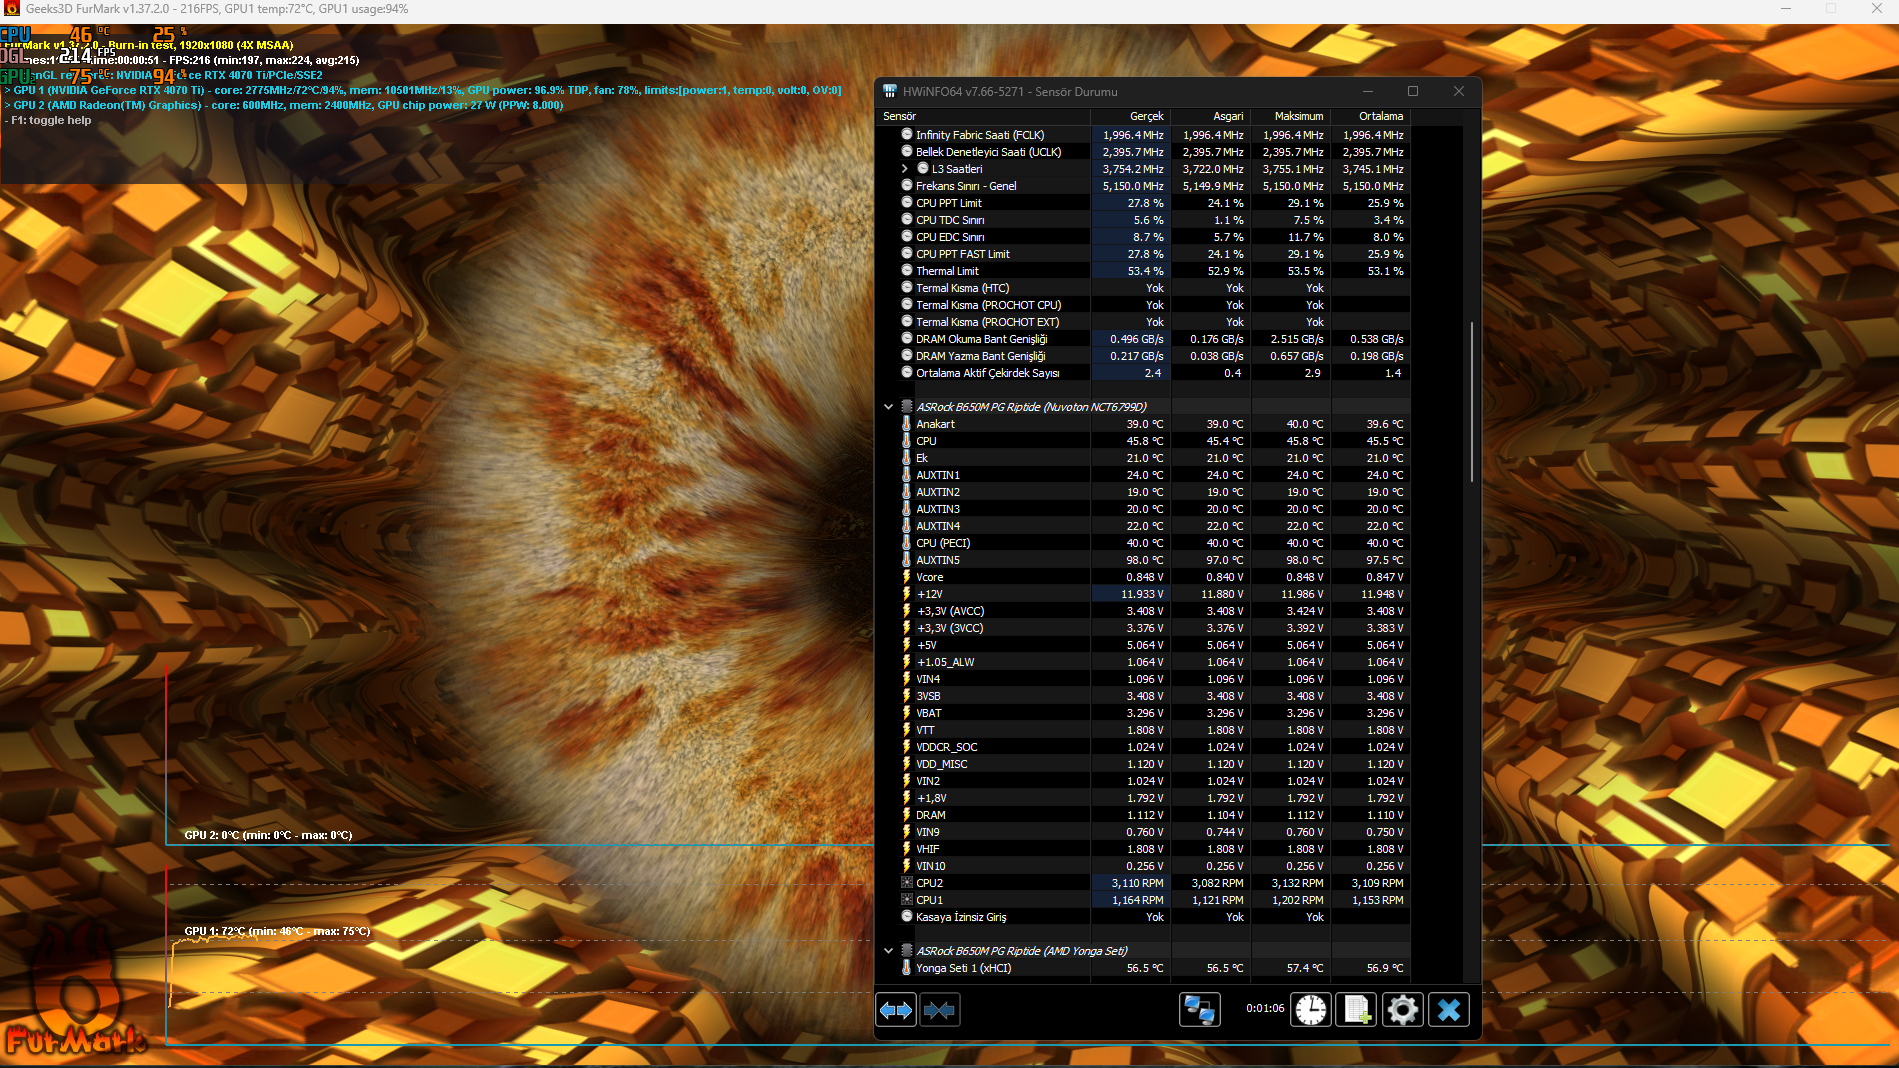Select the DRAM Okuma Bant Genişliği row
This screenshot has width=1899, height=1068.
1143,339
